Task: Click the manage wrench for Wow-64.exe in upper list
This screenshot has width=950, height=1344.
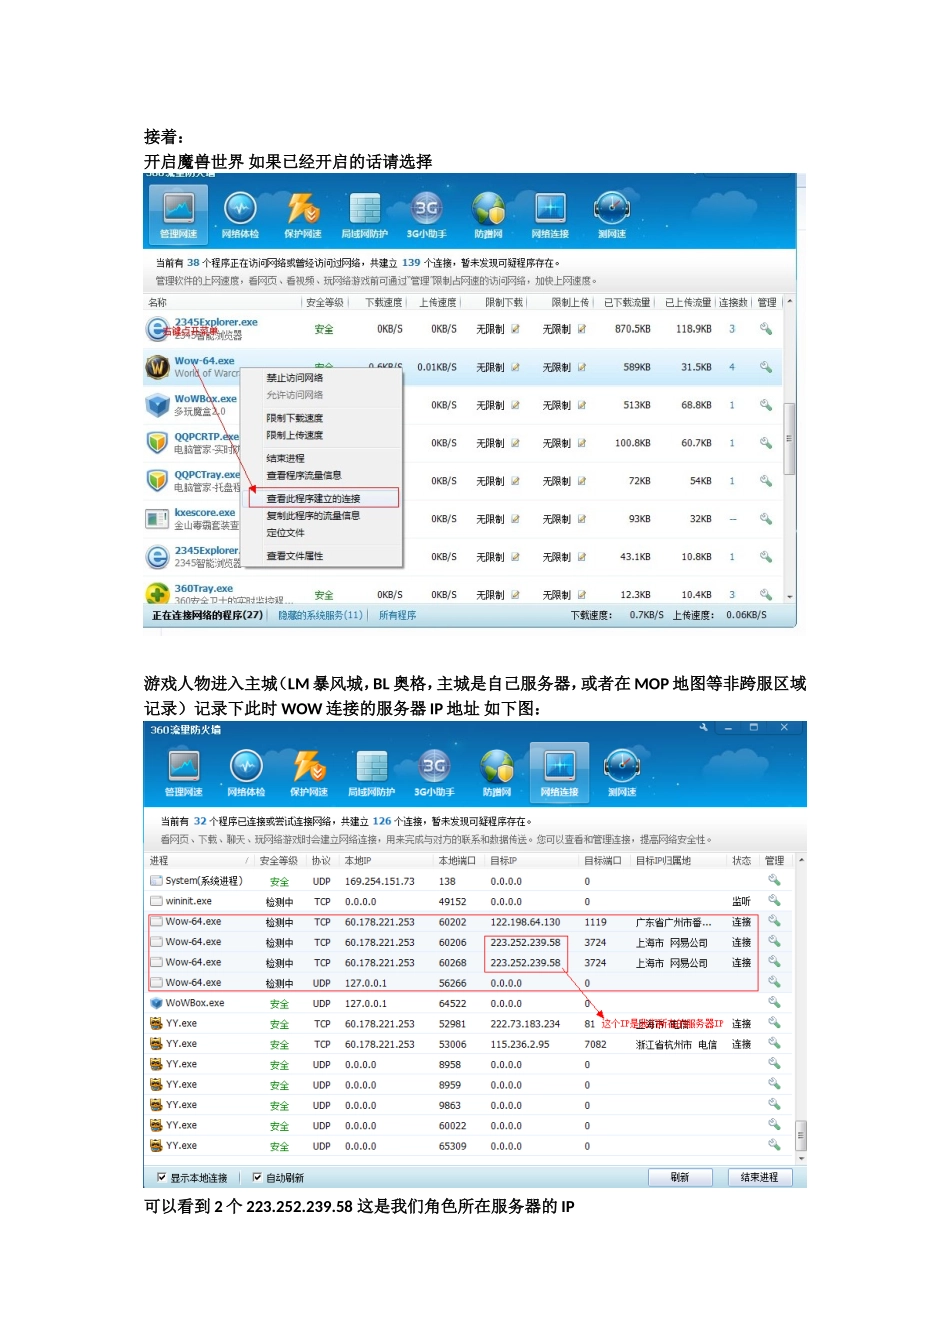Action: [766, 367]
